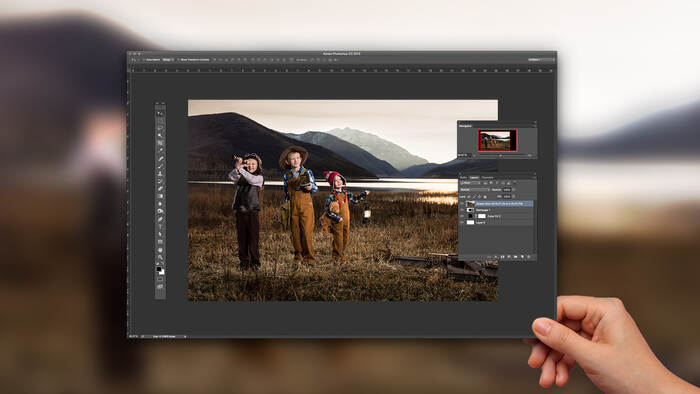Click the Create new layer icon
Screen dimensions: 700x394
tap(522, 257)
